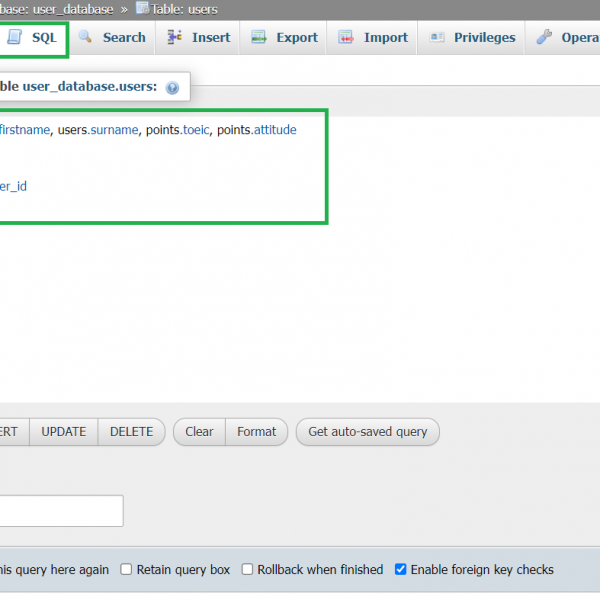The image size is (600, 600).
Task: Click the table icon in the breadcrumb
Action: tap(142, 8)
